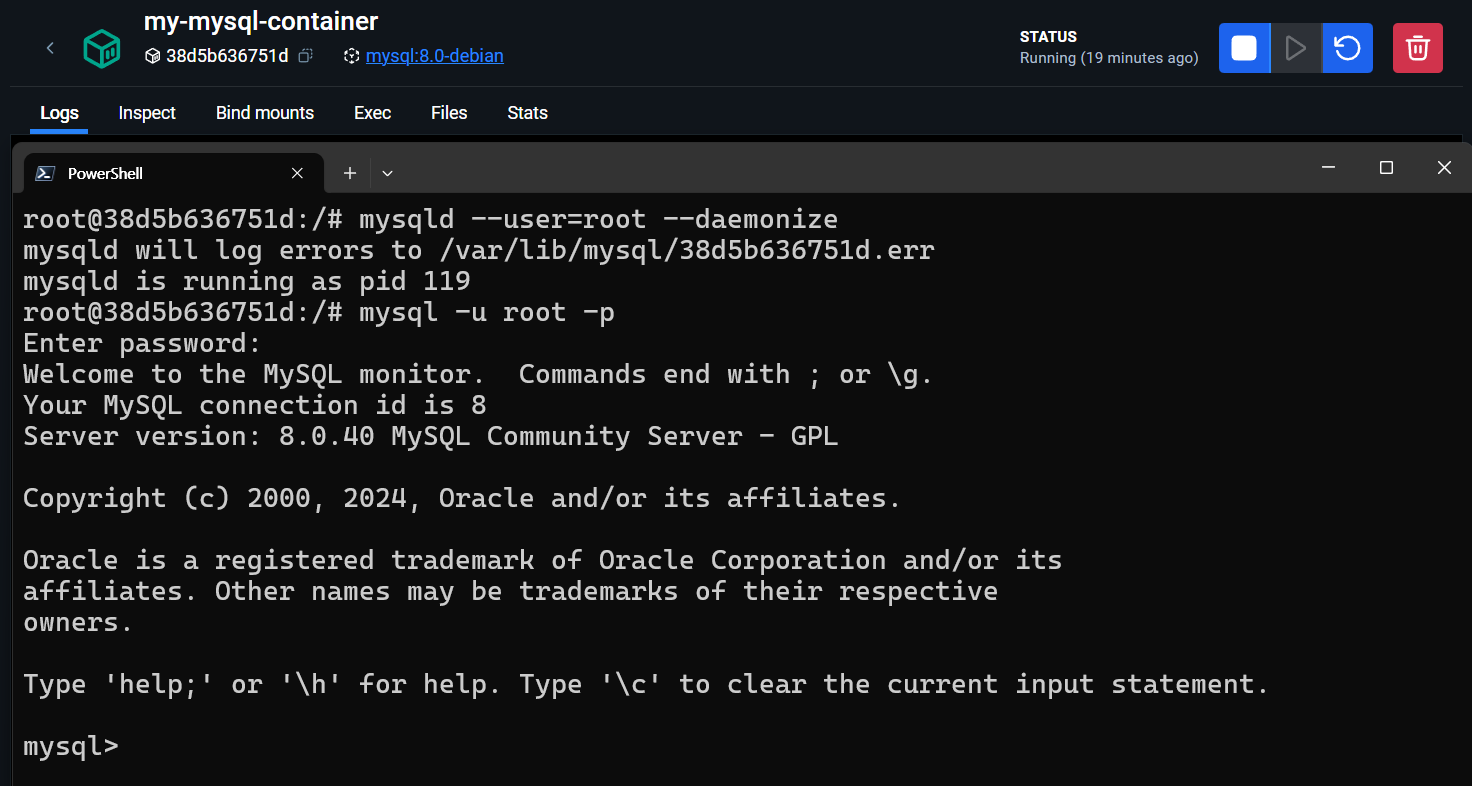
Task: Close the PowerShell terminal window
Action: tap(1443, 168)
